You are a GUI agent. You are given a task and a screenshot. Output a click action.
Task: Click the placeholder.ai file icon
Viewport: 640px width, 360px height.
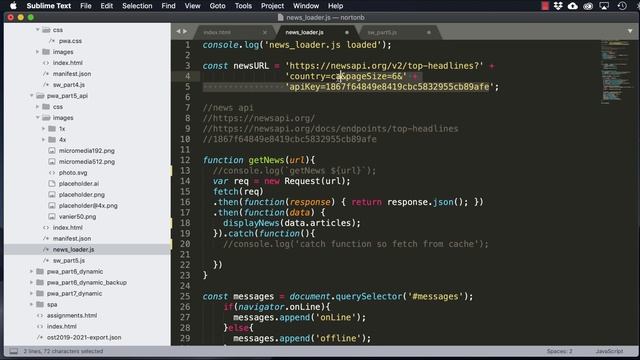(52, 184)
